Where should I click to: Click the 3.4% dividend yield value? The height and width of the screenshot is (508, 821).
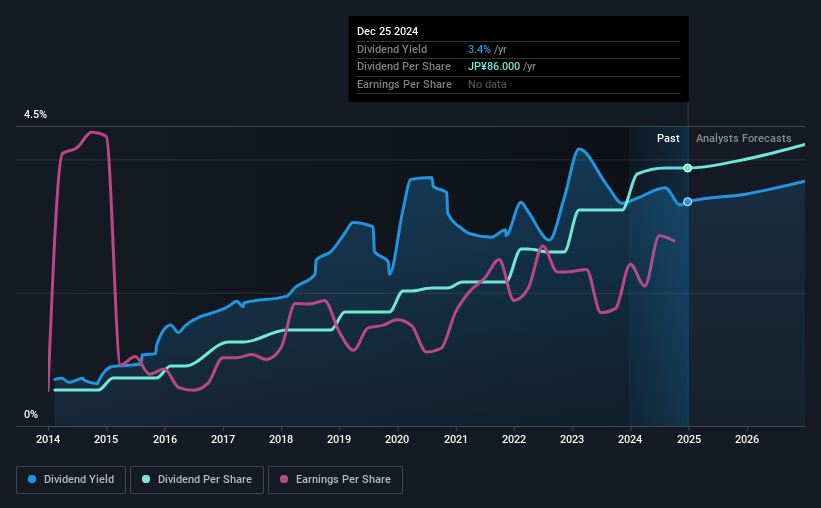tap(479, 49)
